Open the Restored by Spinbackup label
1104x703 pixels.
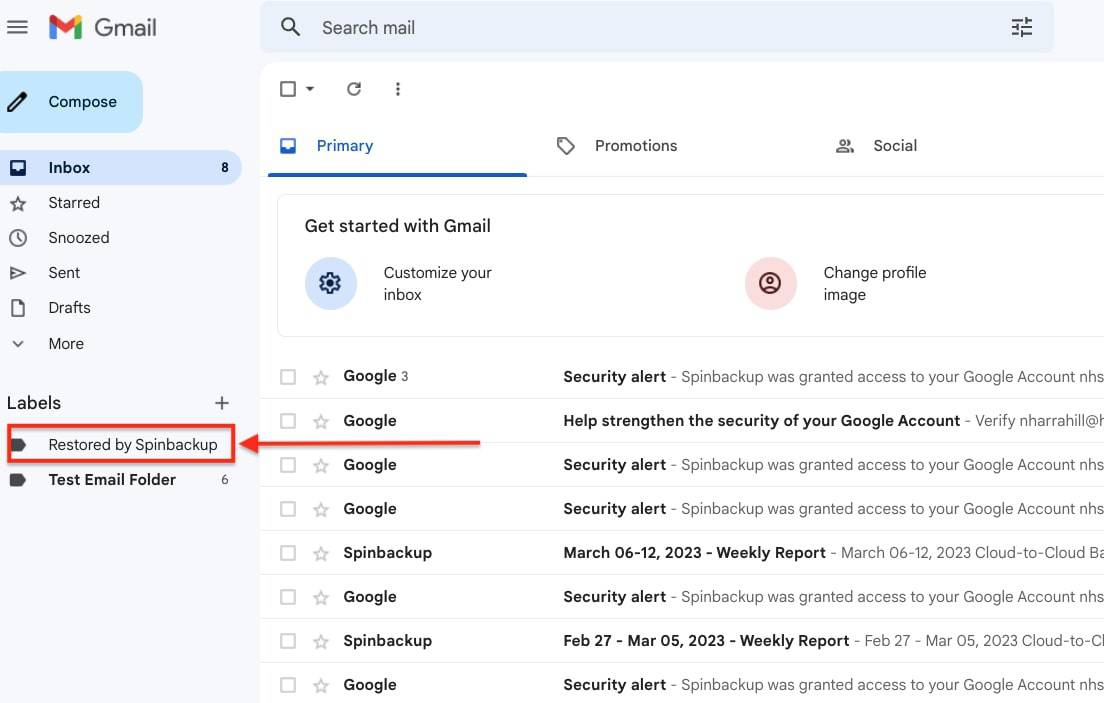121,444
